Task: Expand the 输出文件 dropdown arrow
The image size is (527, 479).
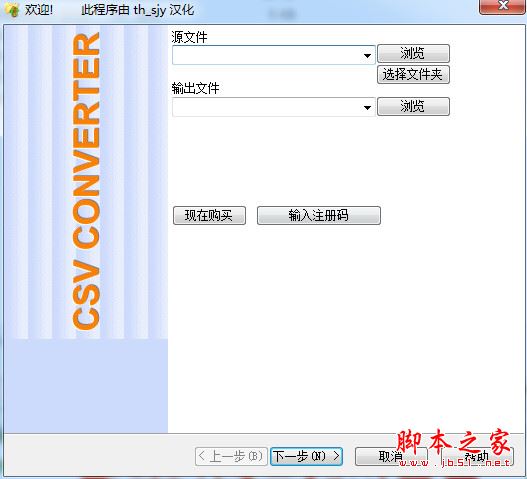Action: pyautogui.click(x=367, y=108)
